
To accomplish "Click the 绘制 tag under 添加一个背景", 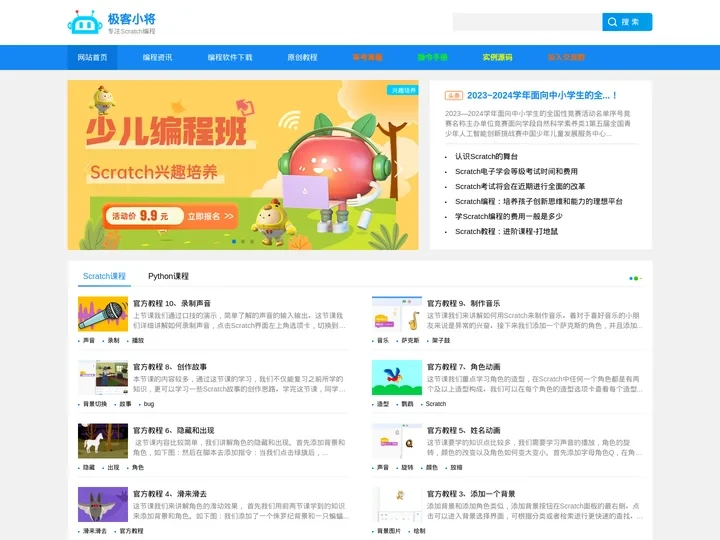I will tap(419, 530).
